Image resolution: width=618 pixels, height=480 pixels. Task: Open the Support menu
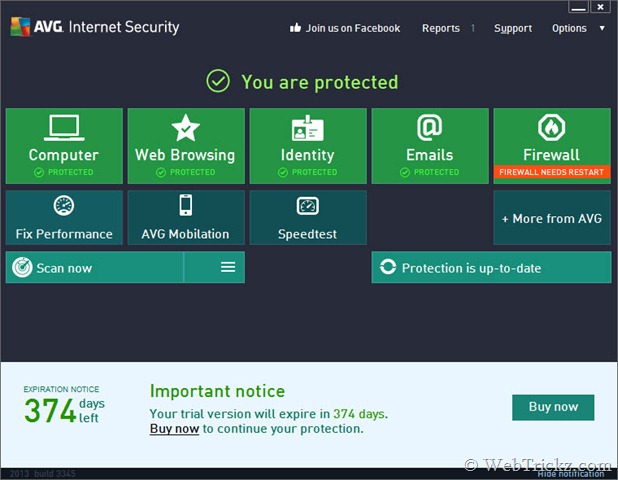pyautogui.click(x=513, y=28)
